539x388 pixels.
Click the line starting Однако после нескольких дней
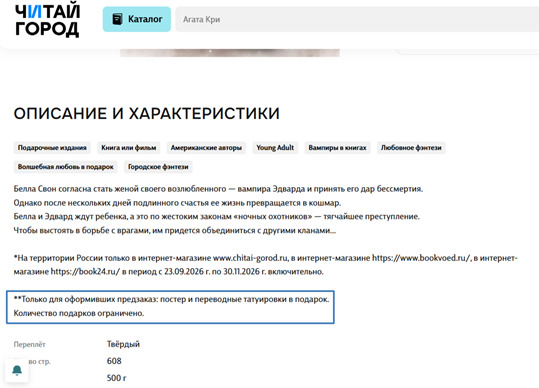(x=177, y=203)
